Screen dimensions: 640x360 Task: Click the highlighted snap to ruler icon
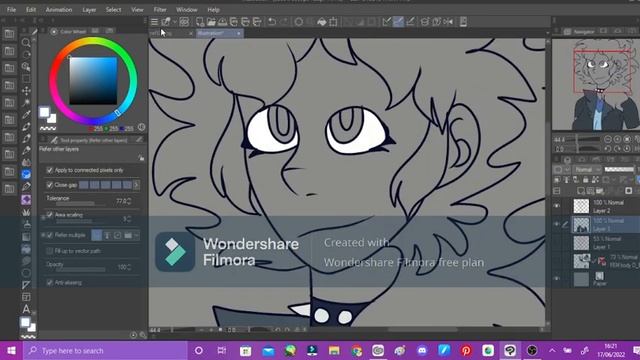coord(398,22)
